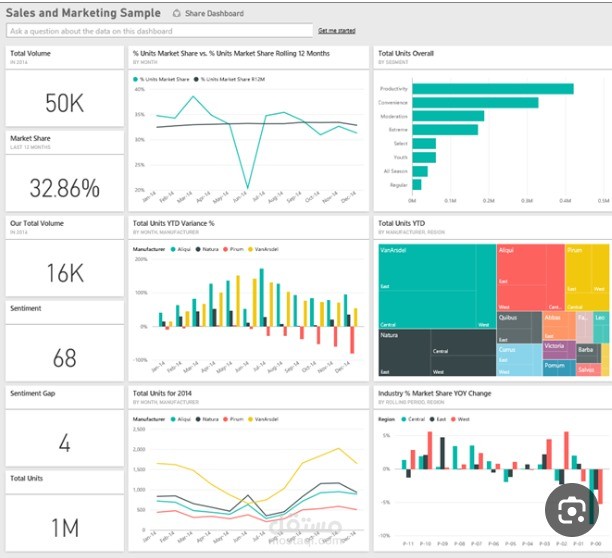The width and height of the screenshot is (612, 558).
Task: Open the Total Units 1M tile
Action: pyautogui.click(x=64, y=511)
